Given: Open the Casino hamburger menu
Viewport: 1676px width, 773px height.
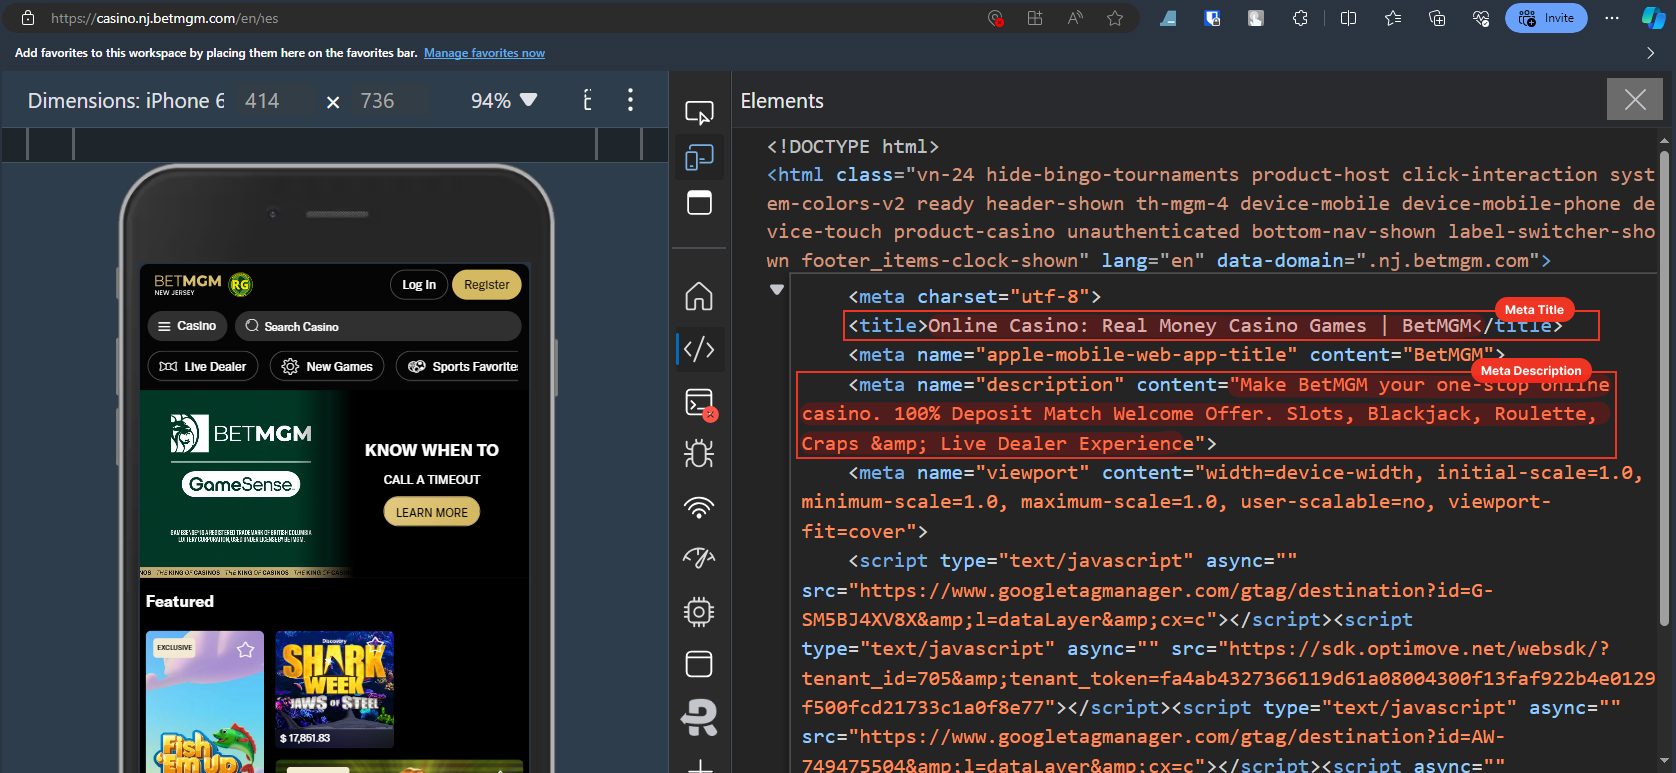Looking at the screenshot, I should pyautogui.click(x=187, y=326).
